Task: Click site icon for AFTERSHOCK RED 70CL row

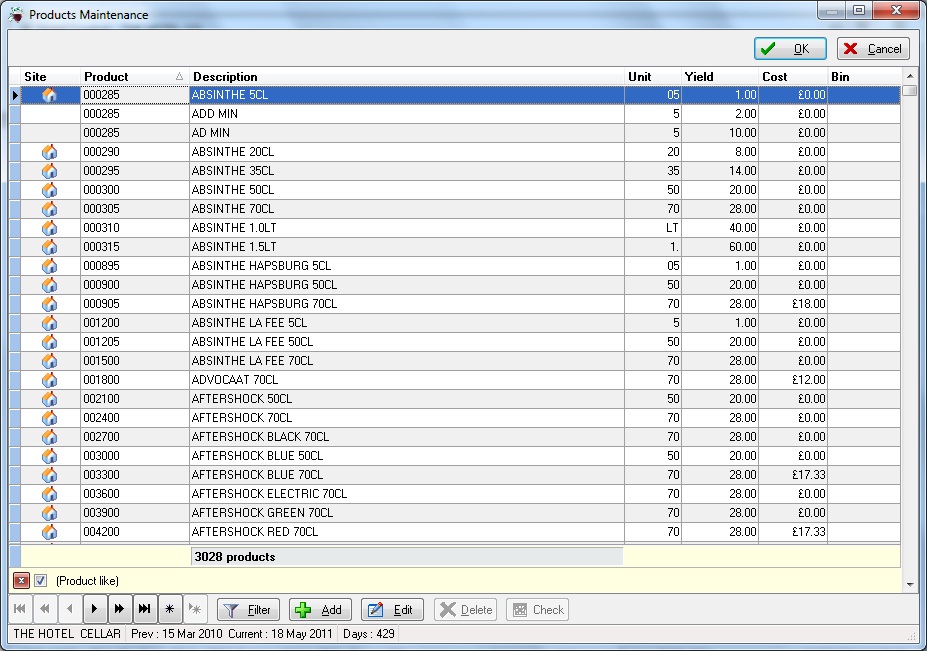Action: click(x=50, y=532)
